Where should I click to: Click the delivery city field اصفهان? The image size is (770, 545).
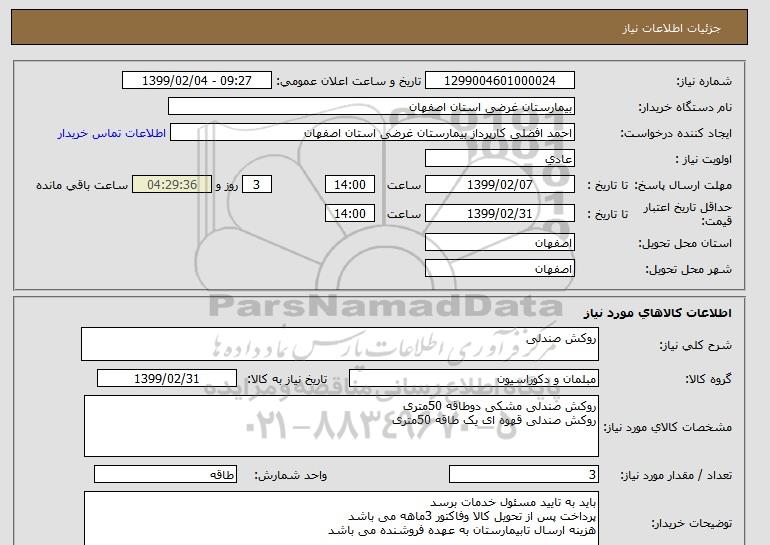click(500, 269)
